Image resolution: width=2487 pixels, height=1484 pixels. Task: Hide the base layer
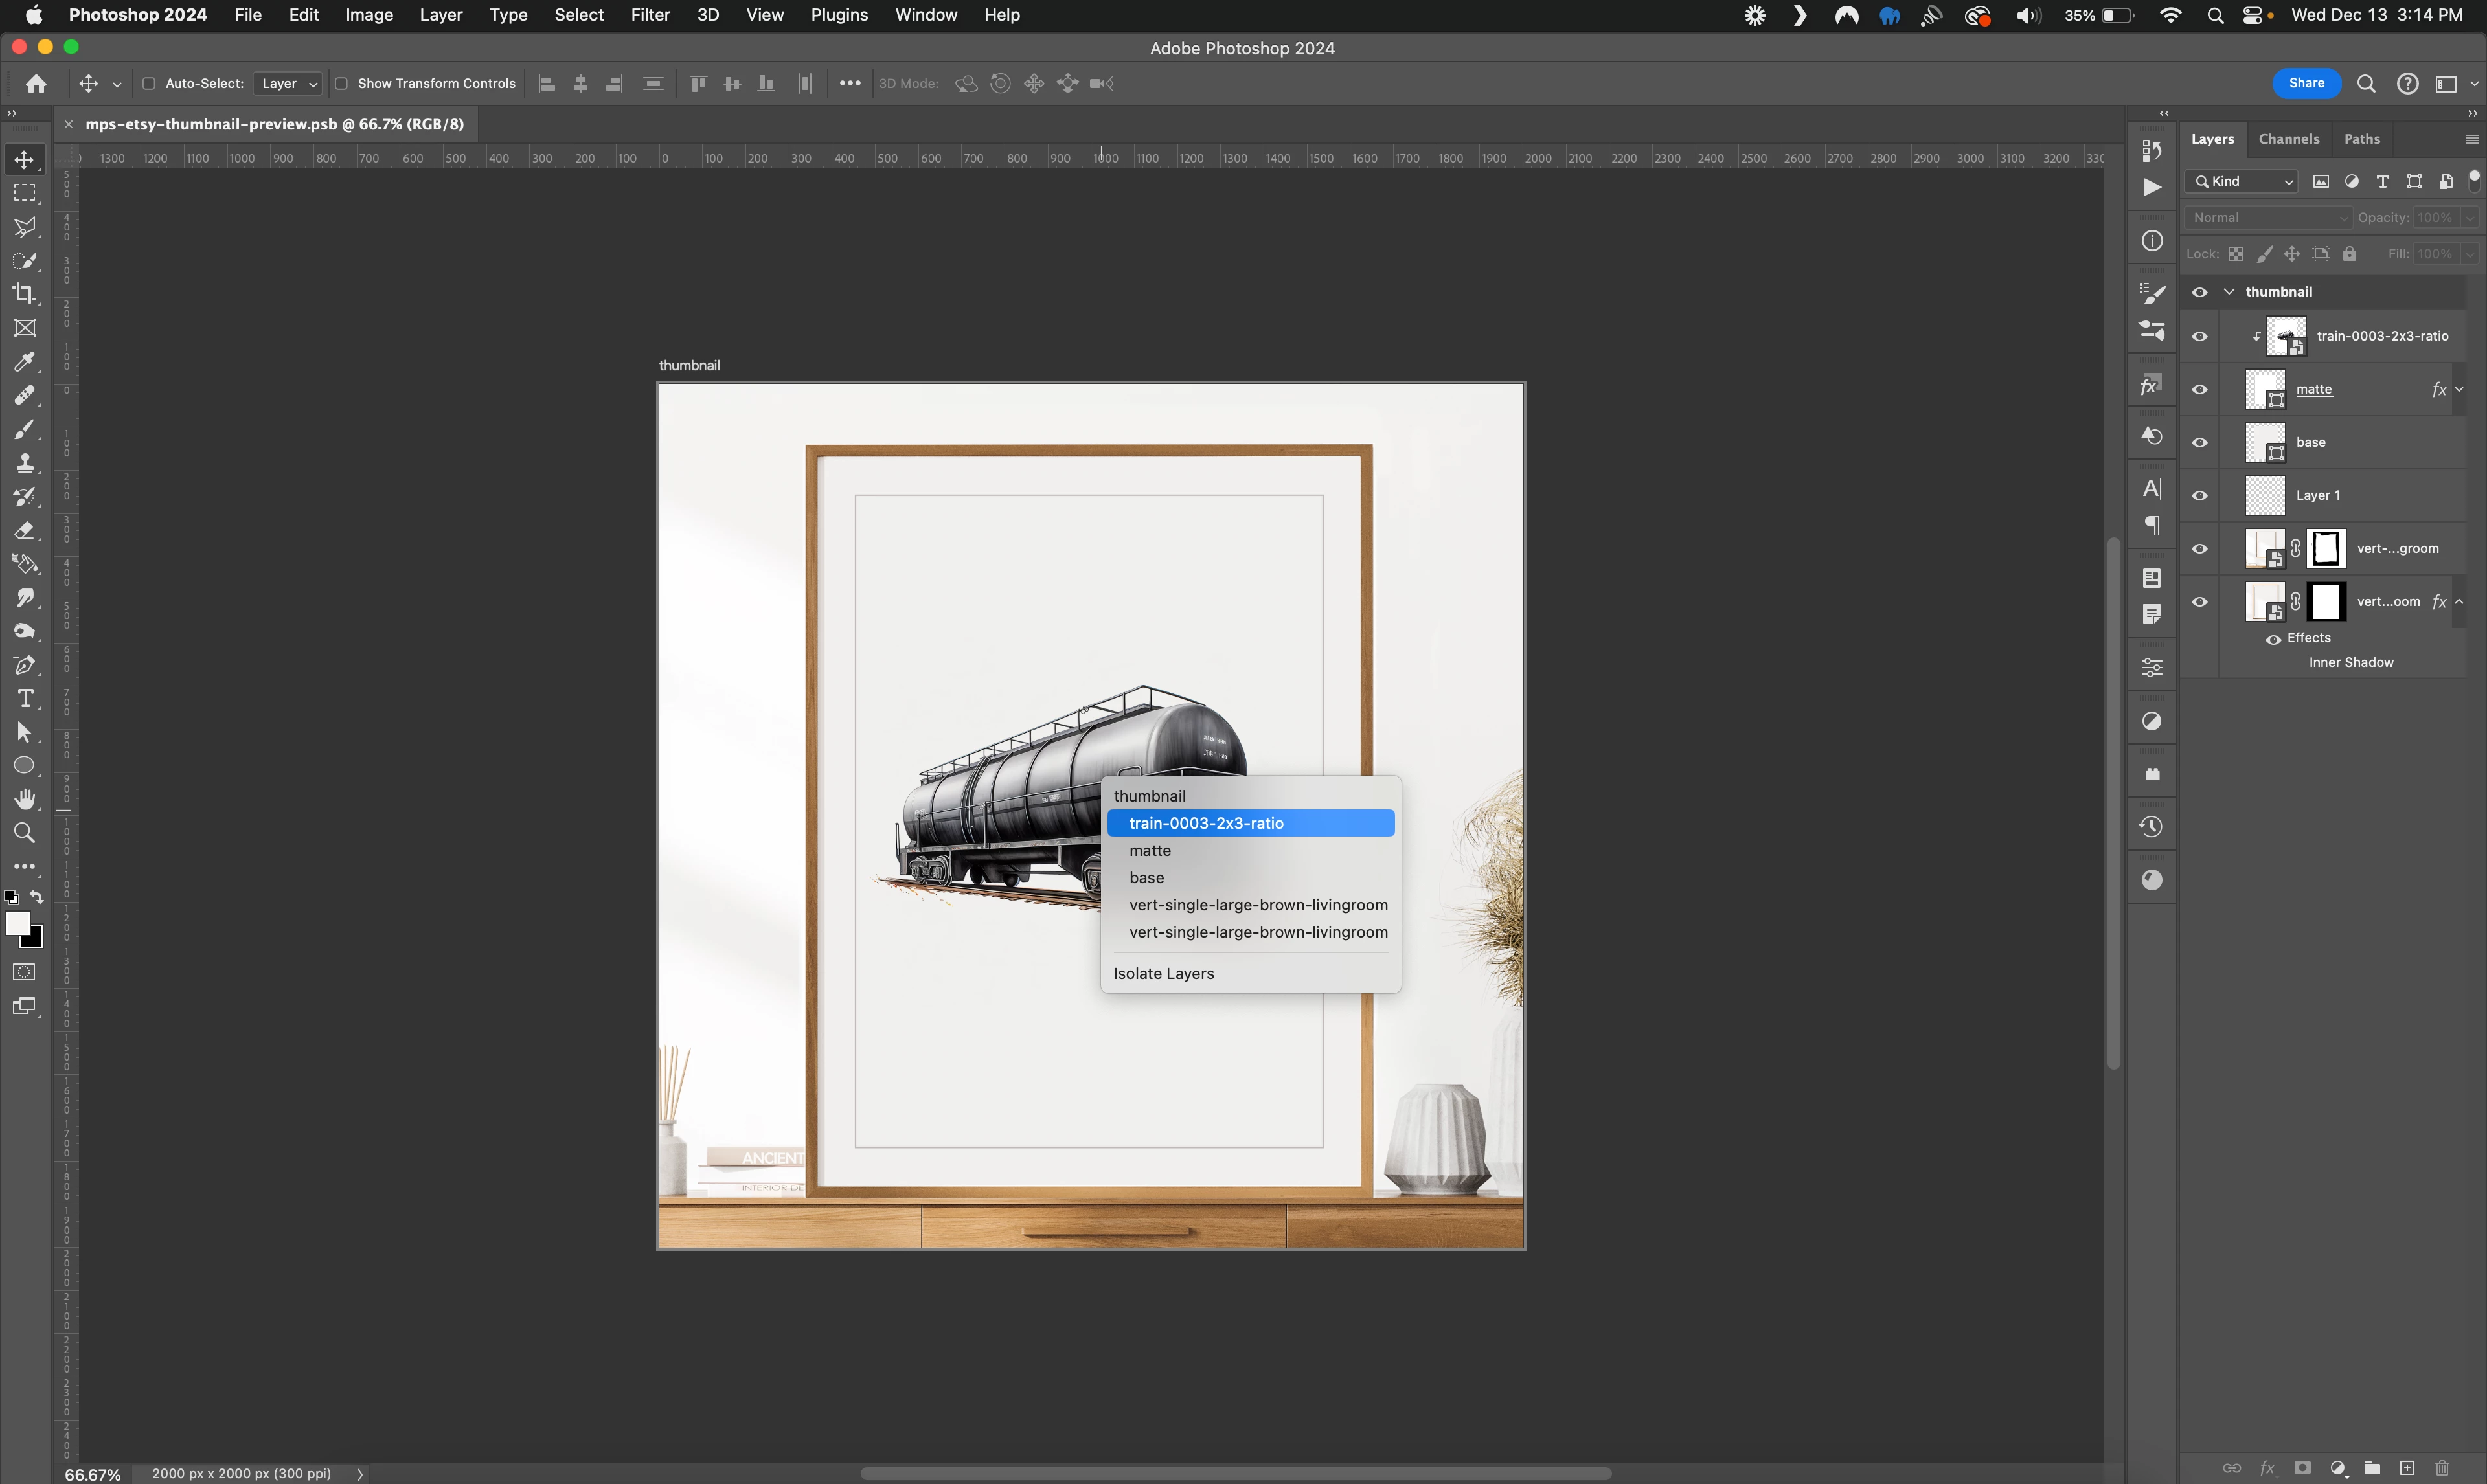[2200, 442]
